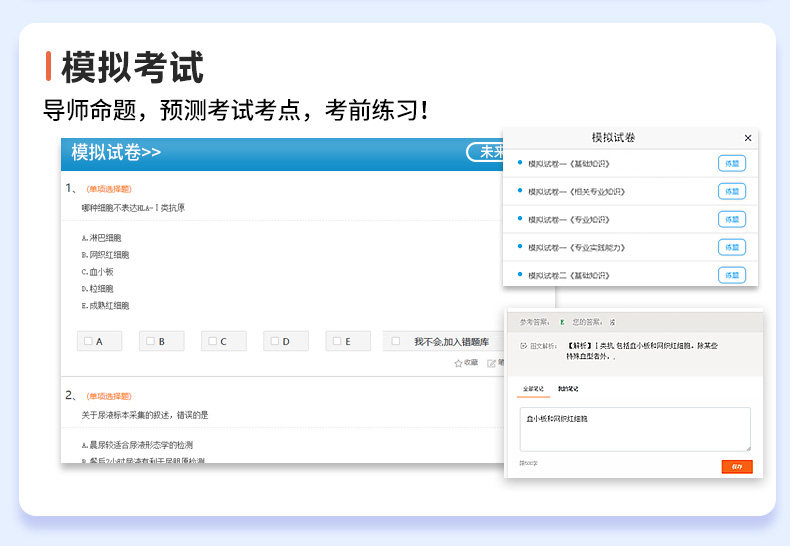The height and width of the screenshot is (546, 790).
Task: Click question 1 stem 哪种细胞不表达HLA-I类抗原
Action: tap(133, 208)
